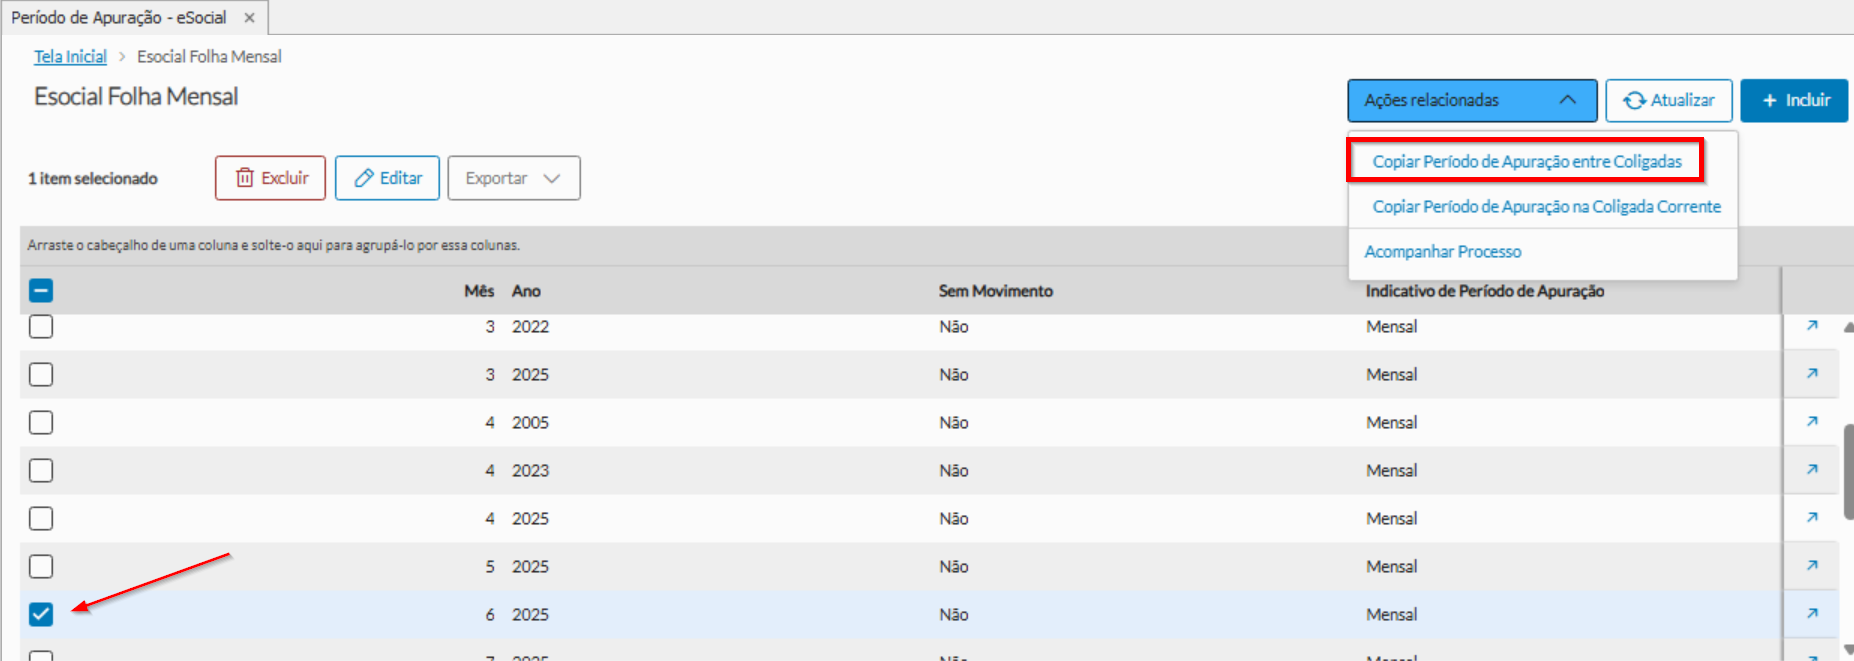Sort by the Ano column header

tap(526, 291)
